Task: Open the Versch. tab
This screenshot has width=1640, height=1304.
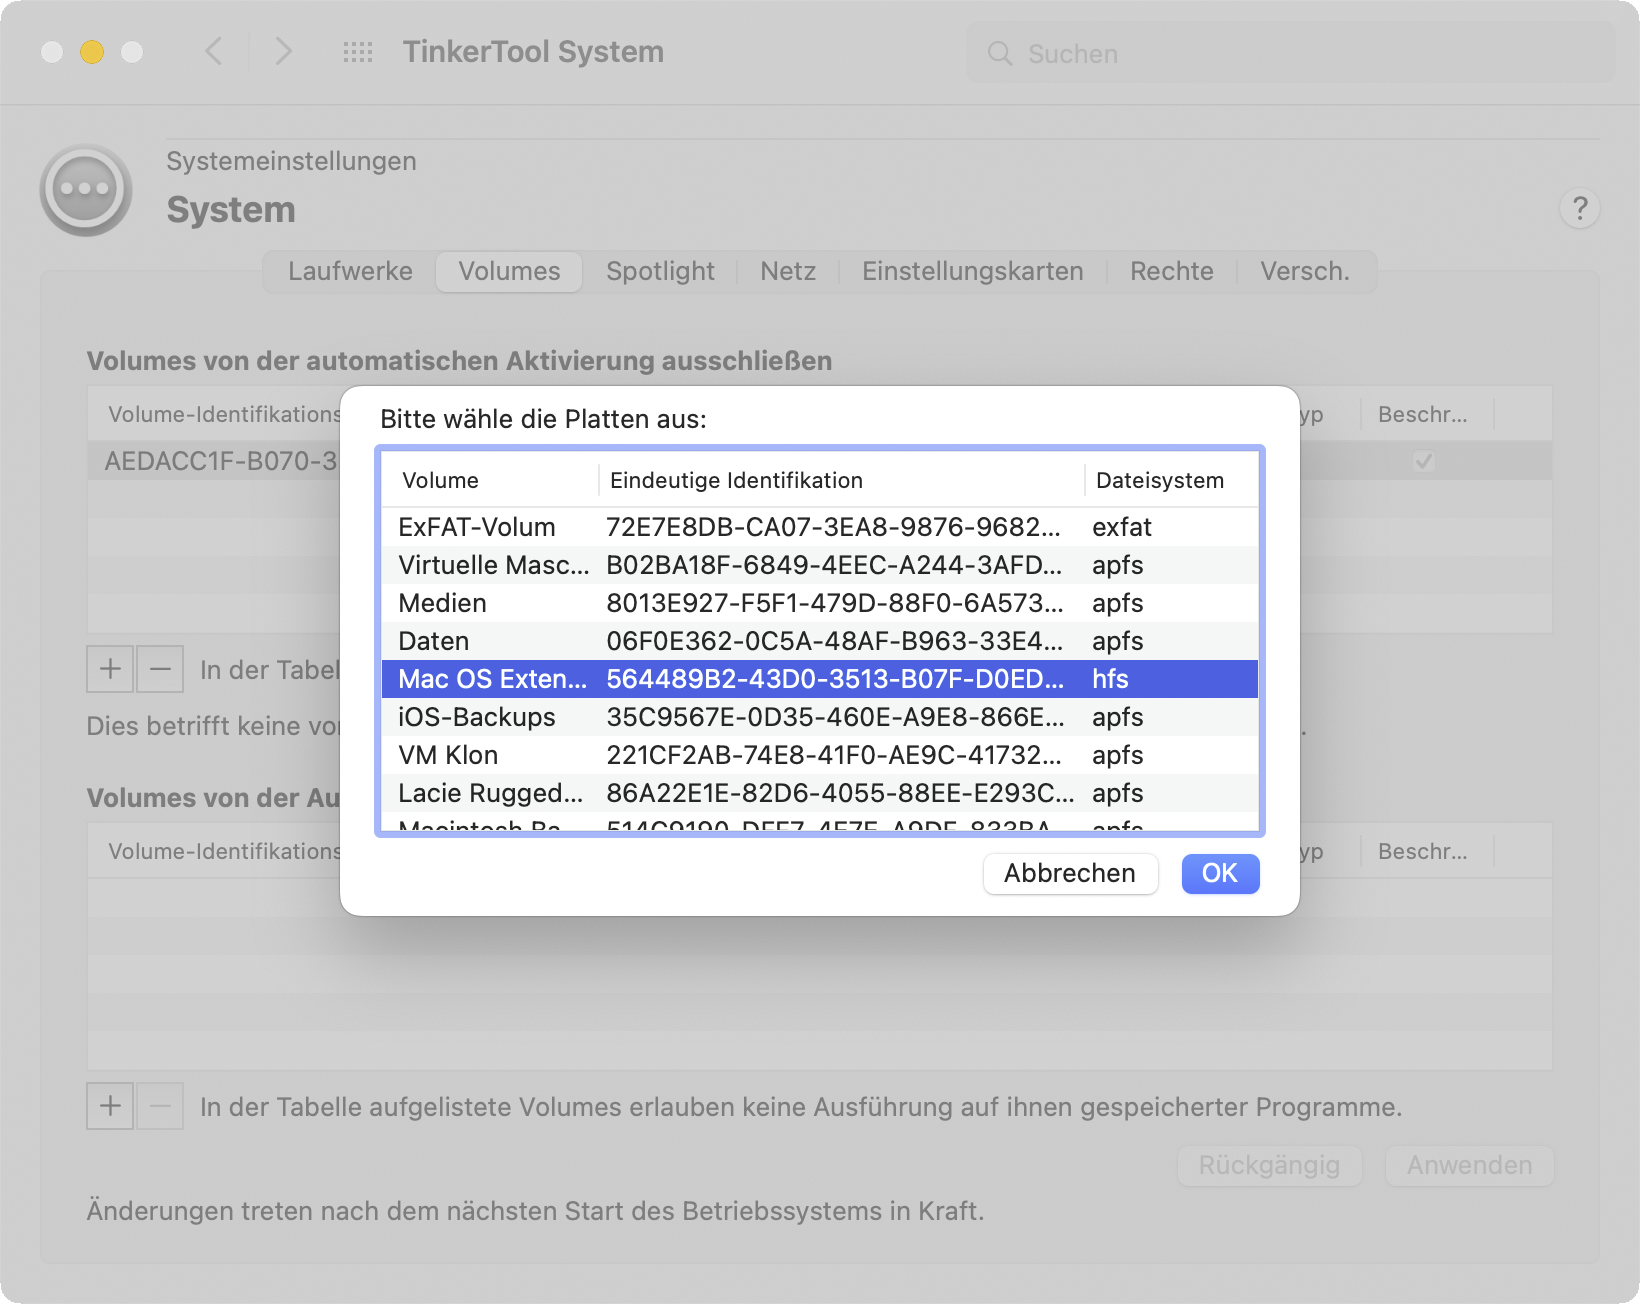Action: tap(1305, 272)
